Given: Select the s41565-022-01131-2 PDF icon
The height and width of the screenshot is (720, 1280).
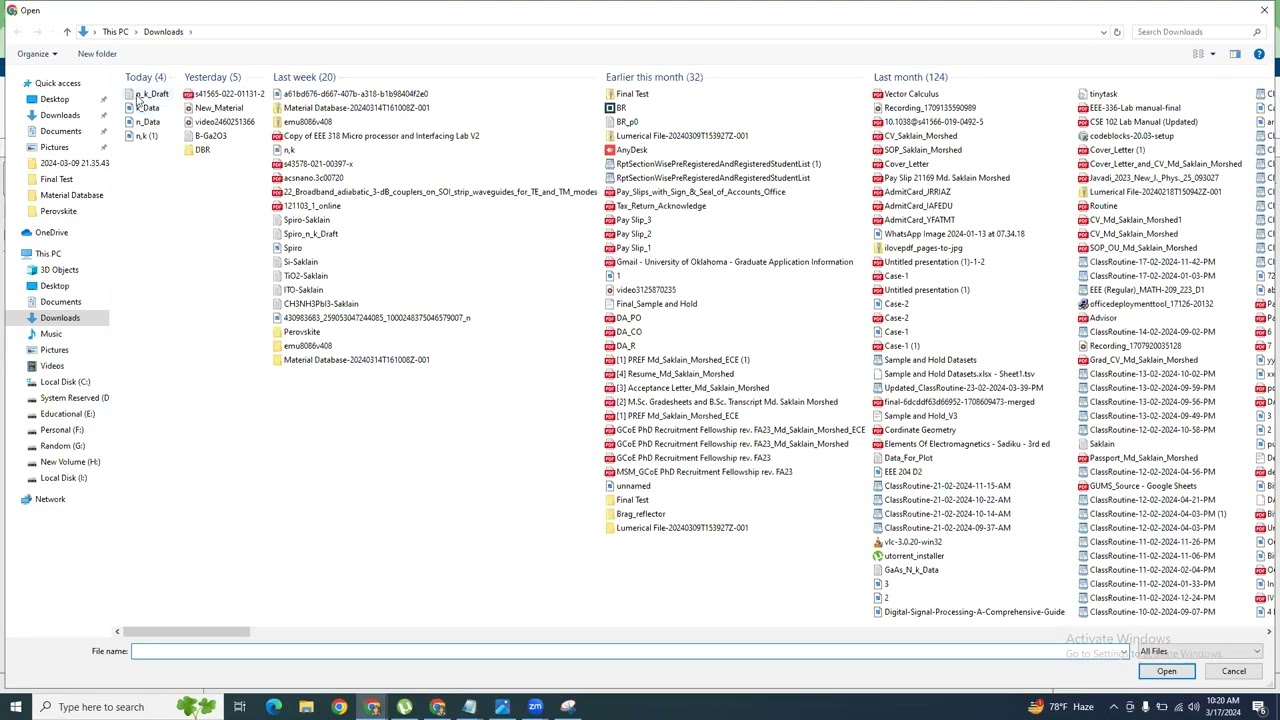Looking at the screenshot, I should (188, 94).
